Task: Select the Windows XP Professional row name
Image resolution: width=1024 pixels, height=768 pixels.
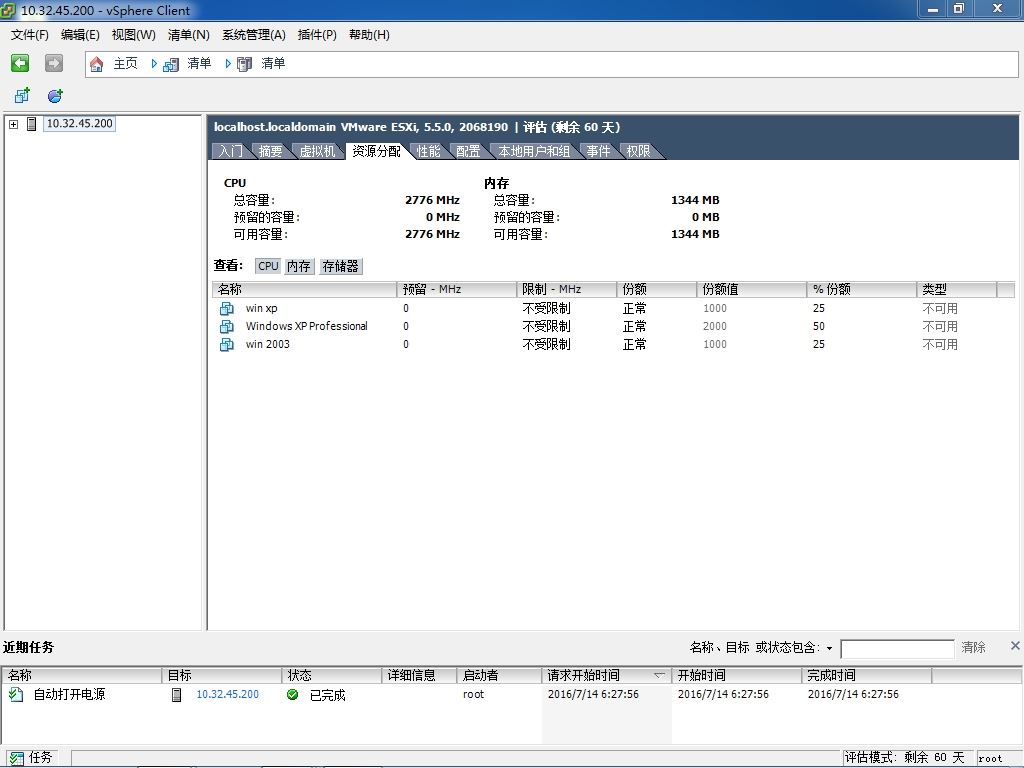Action: (x=306, y=327)
